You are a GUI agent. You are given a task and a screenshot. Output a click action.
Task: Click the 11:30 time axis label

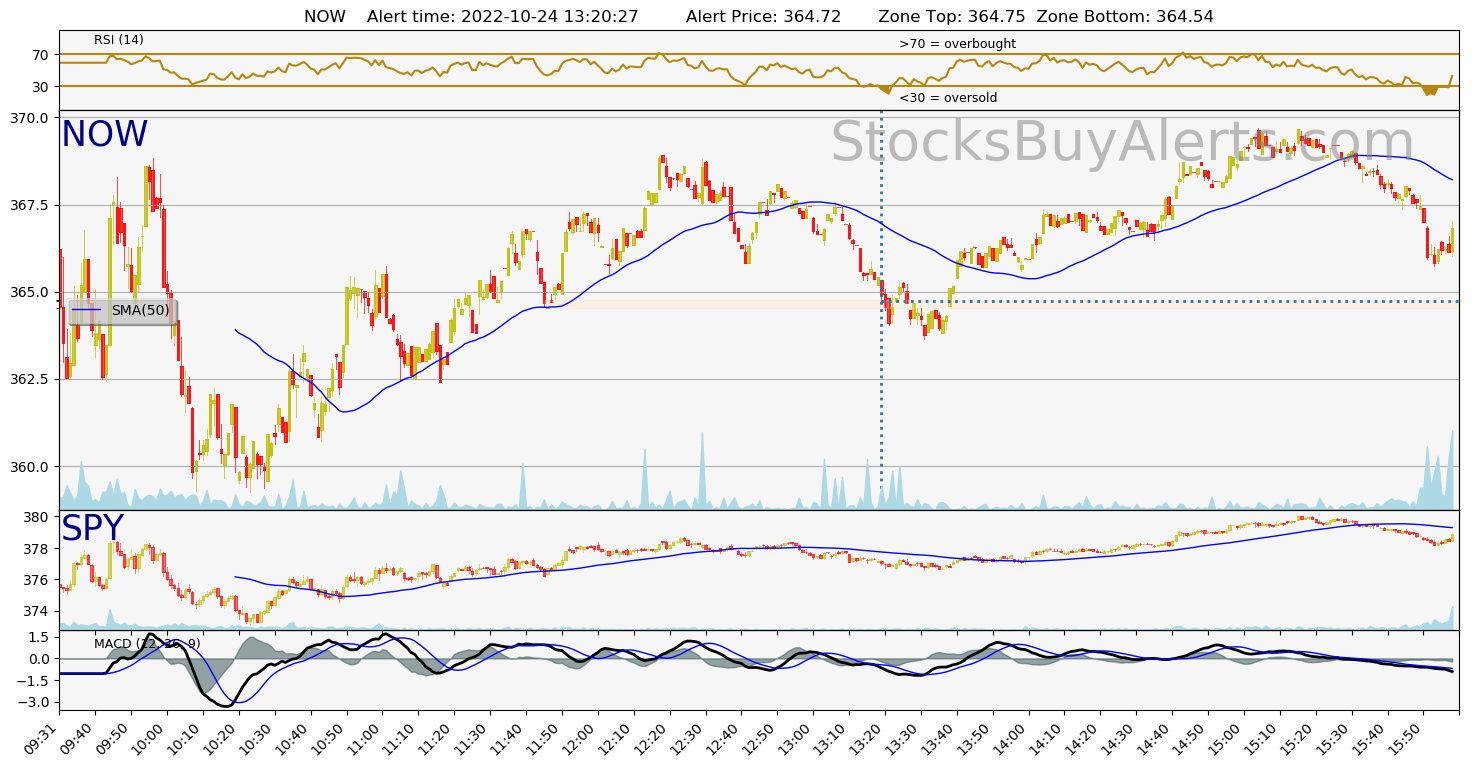(x=470, y=740)
